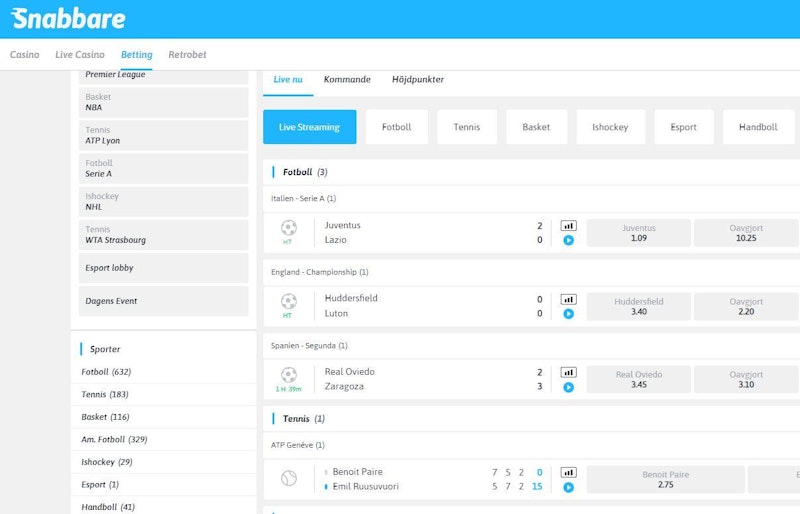The width and height of the screenshot is (800, 514).
Task: Select the Live Streaming filter button
Action: 309,127
